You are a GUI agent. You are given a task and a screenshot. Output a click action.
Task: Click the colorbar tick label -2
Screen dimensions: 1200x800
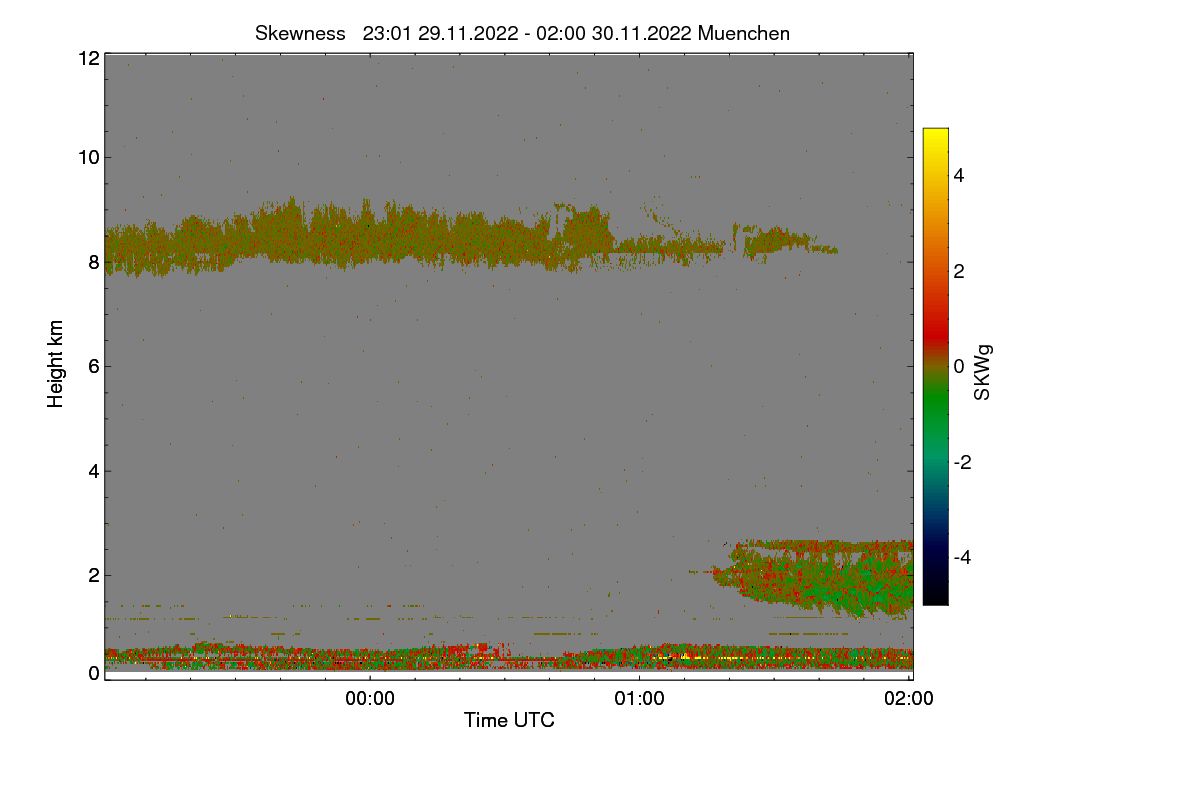click(x=961, y=462)
